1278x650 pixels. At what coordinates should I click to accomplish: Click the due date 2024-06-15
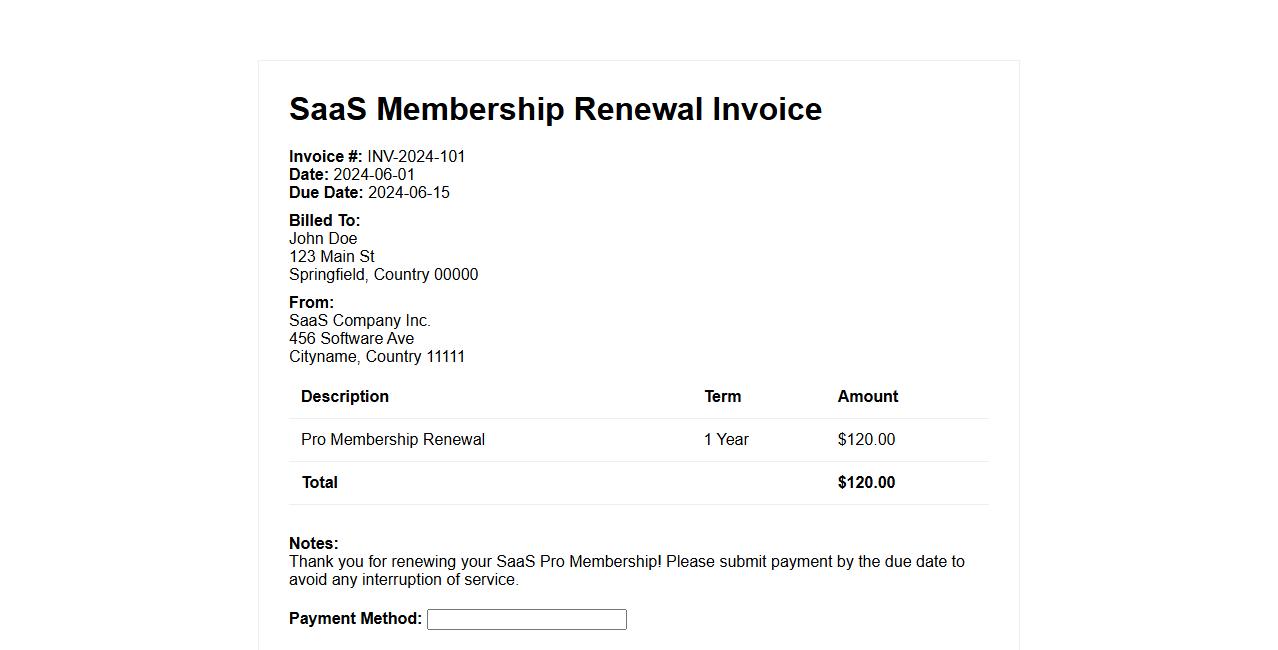click(x=408, y=192)
